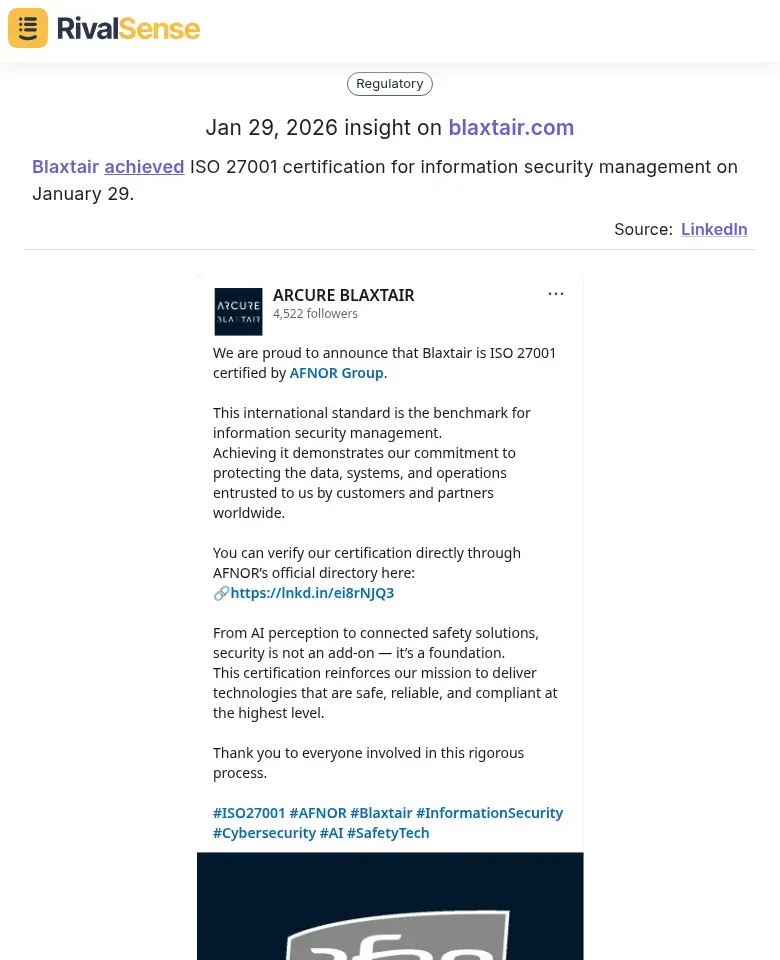The image size is (780, 960).
Task: Click the #Blaxtair hashtag
Action: point(381,812)
